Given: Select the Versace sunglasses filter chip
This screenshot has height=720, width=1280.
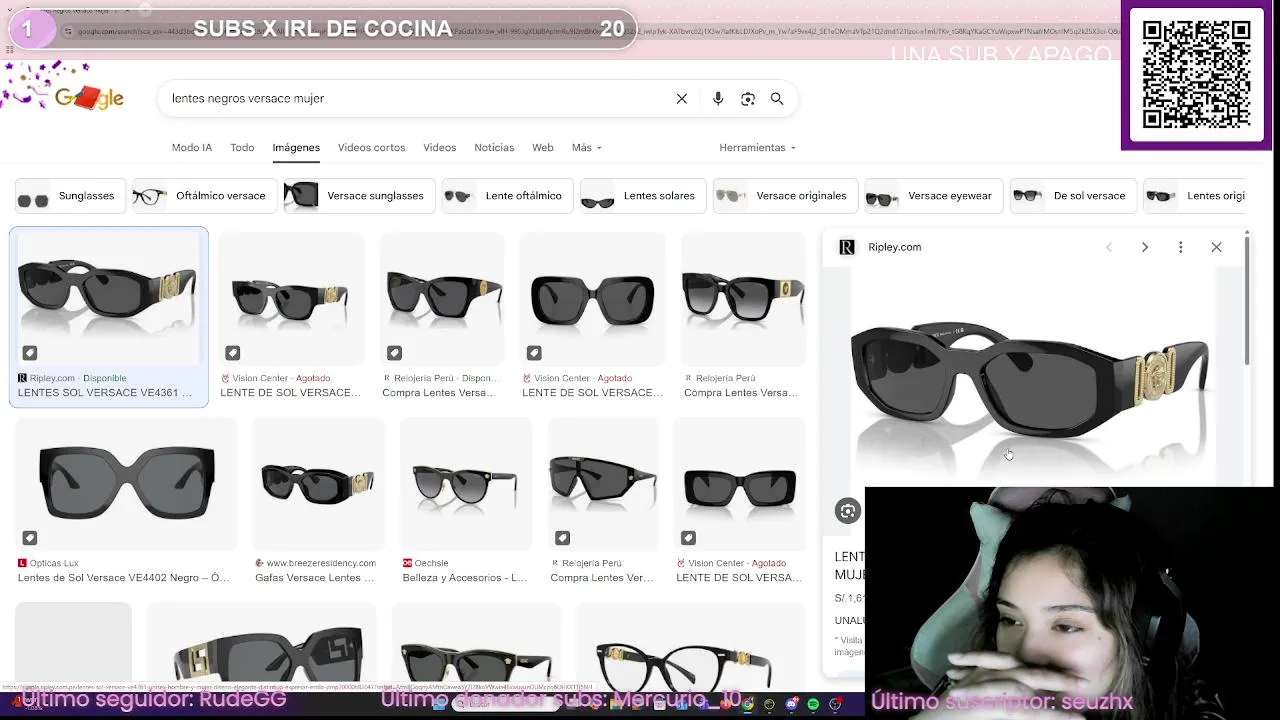Looking at the screenshot, I should tap(358, 196).
